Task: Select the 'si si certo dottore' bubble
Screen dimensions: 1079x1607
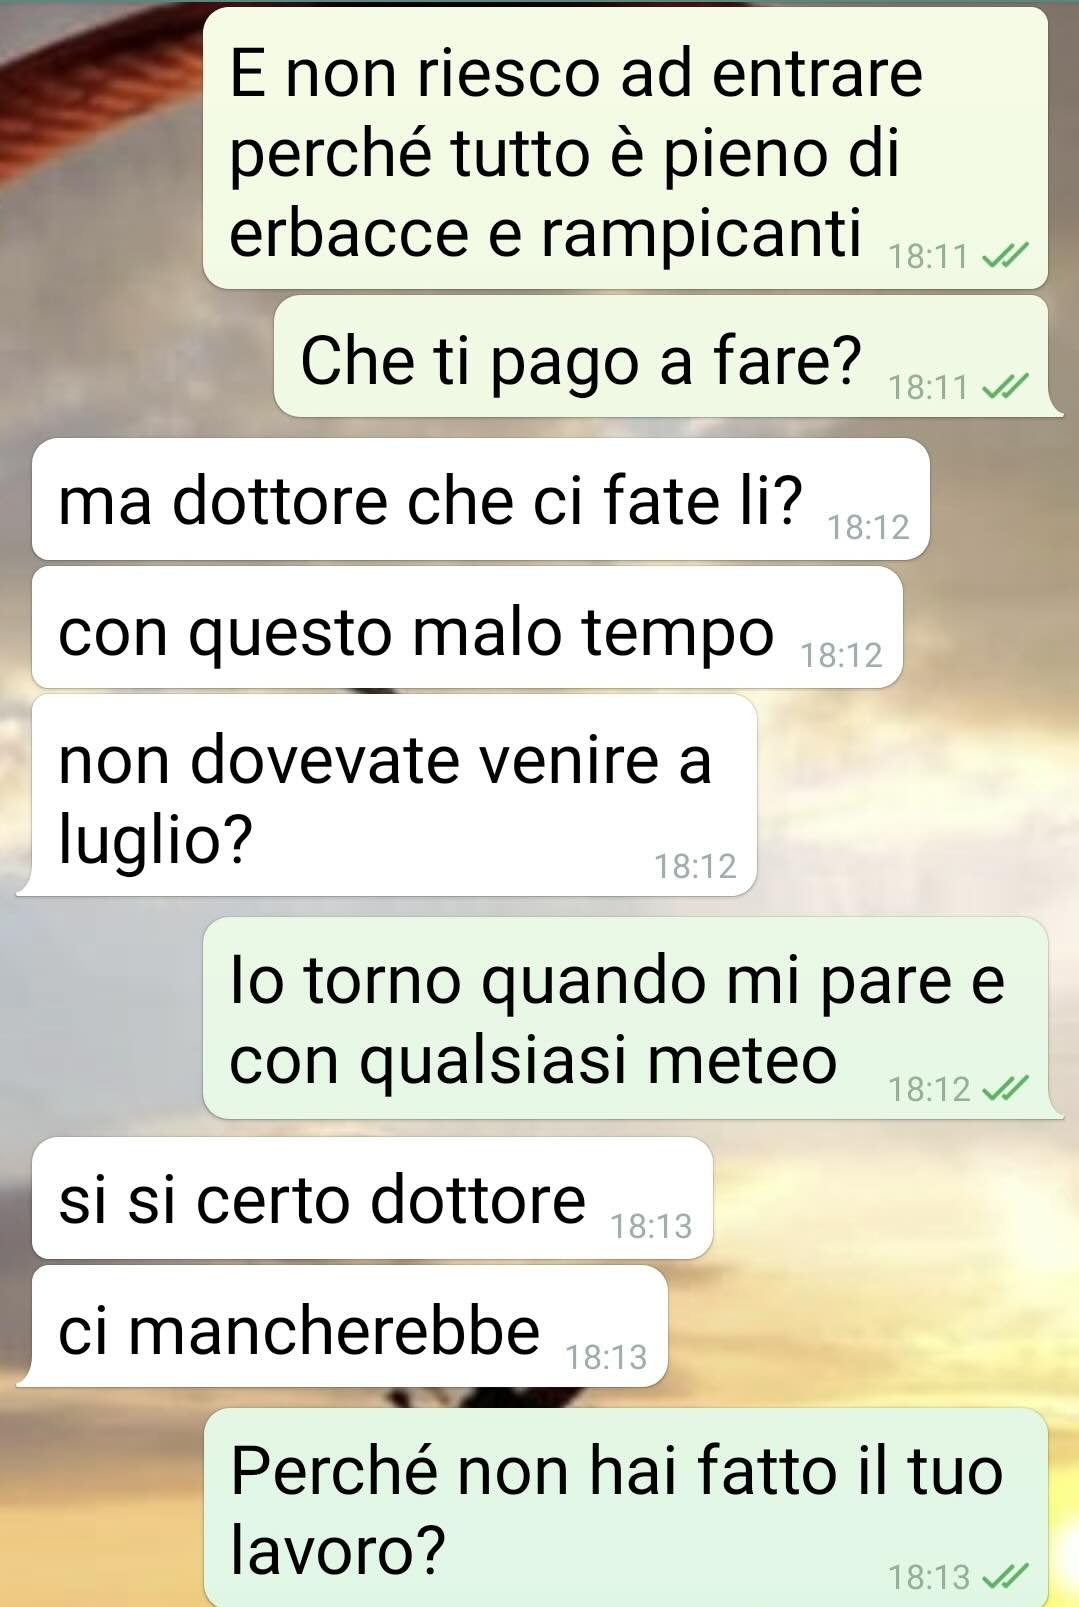Action: point(372,1198)
